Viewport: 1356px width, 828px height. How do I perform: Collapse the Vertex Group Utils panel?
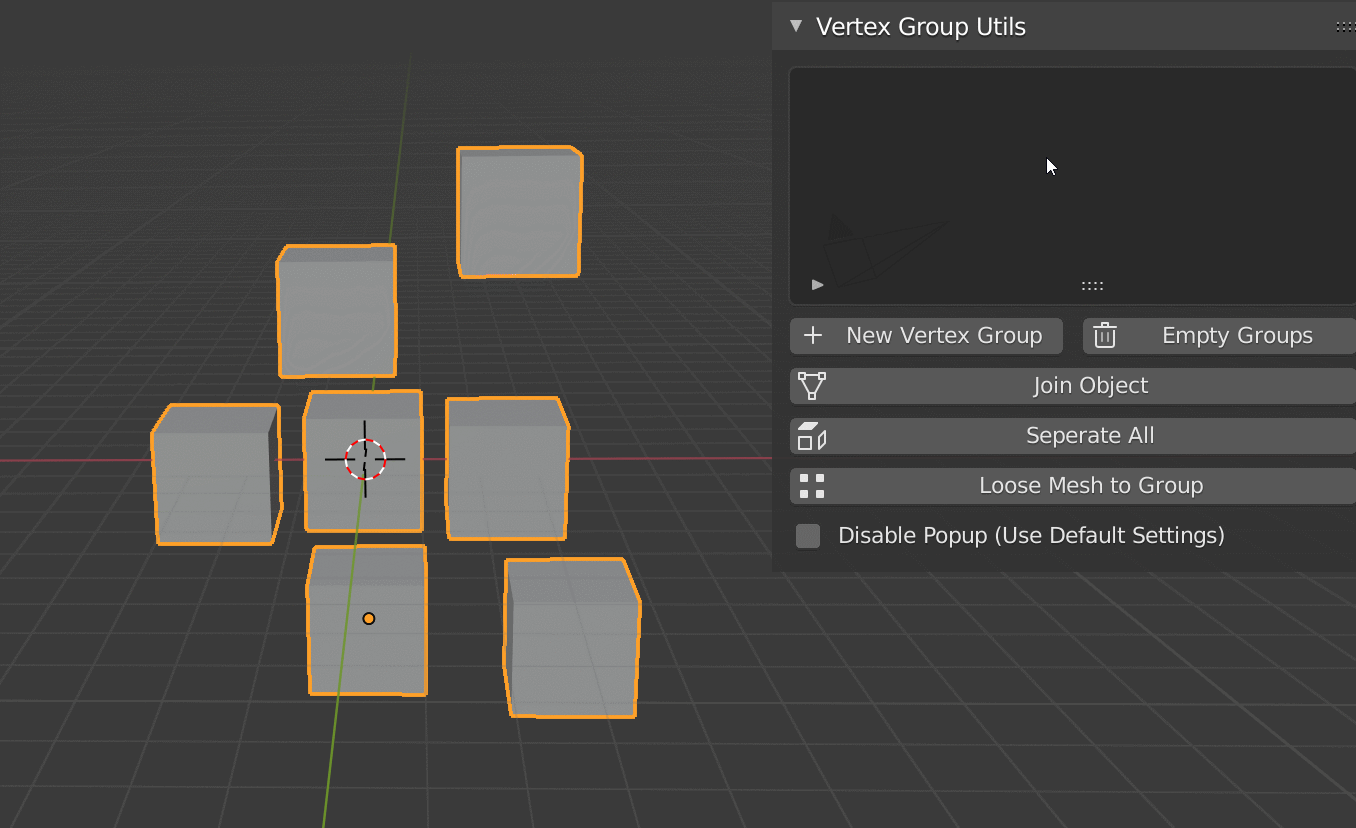795,26
